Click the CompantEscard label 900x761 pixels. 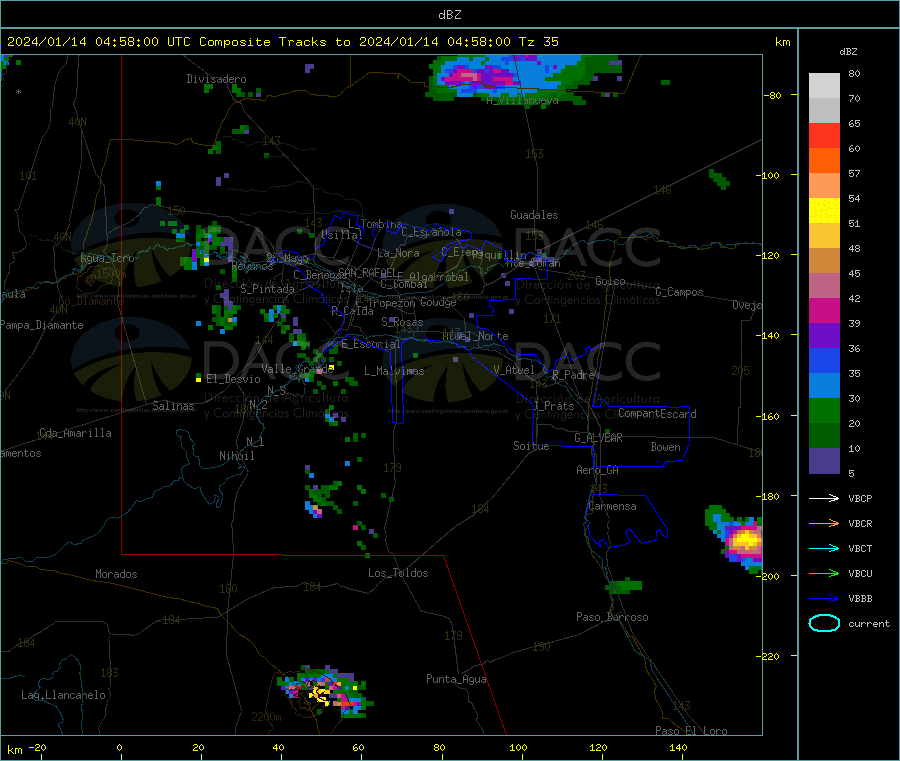point(657,414)
